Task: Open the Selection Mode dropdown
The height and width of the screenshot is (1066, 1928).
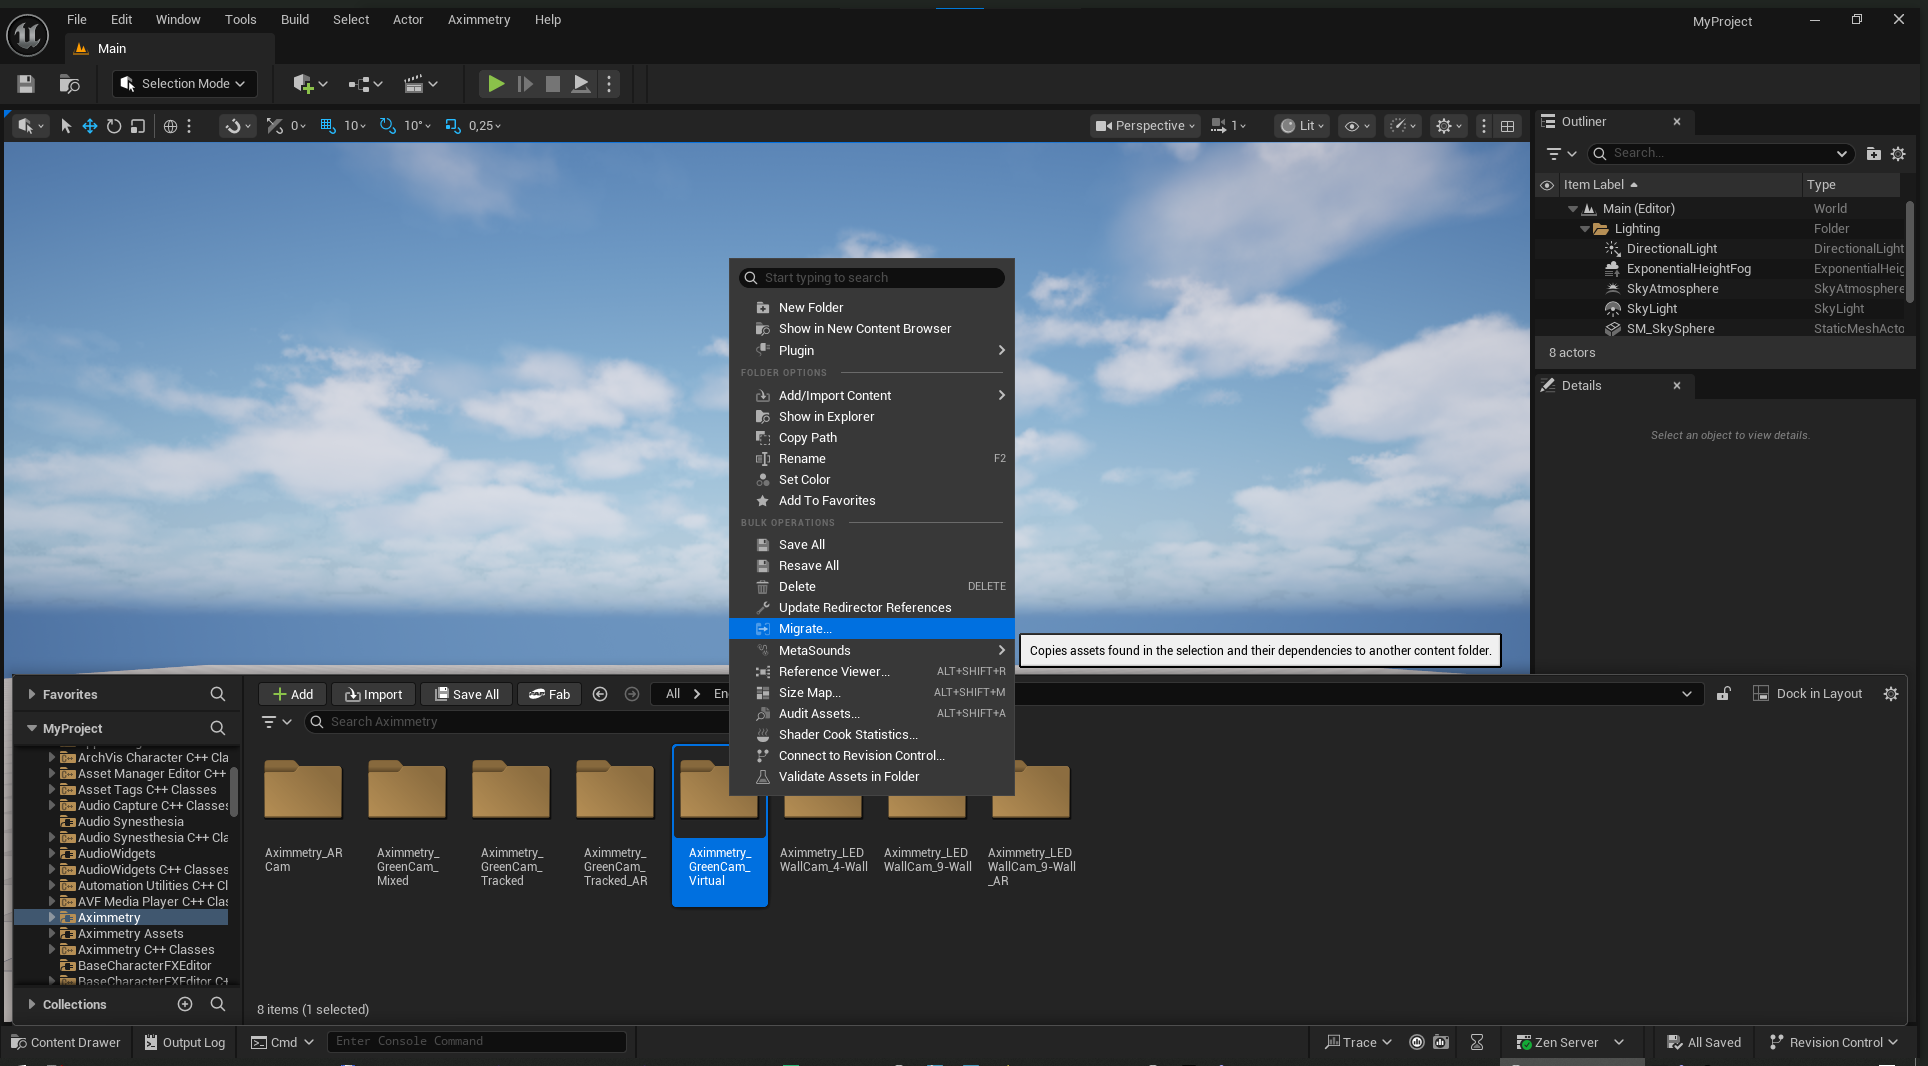Action: [x=184, y=84]
